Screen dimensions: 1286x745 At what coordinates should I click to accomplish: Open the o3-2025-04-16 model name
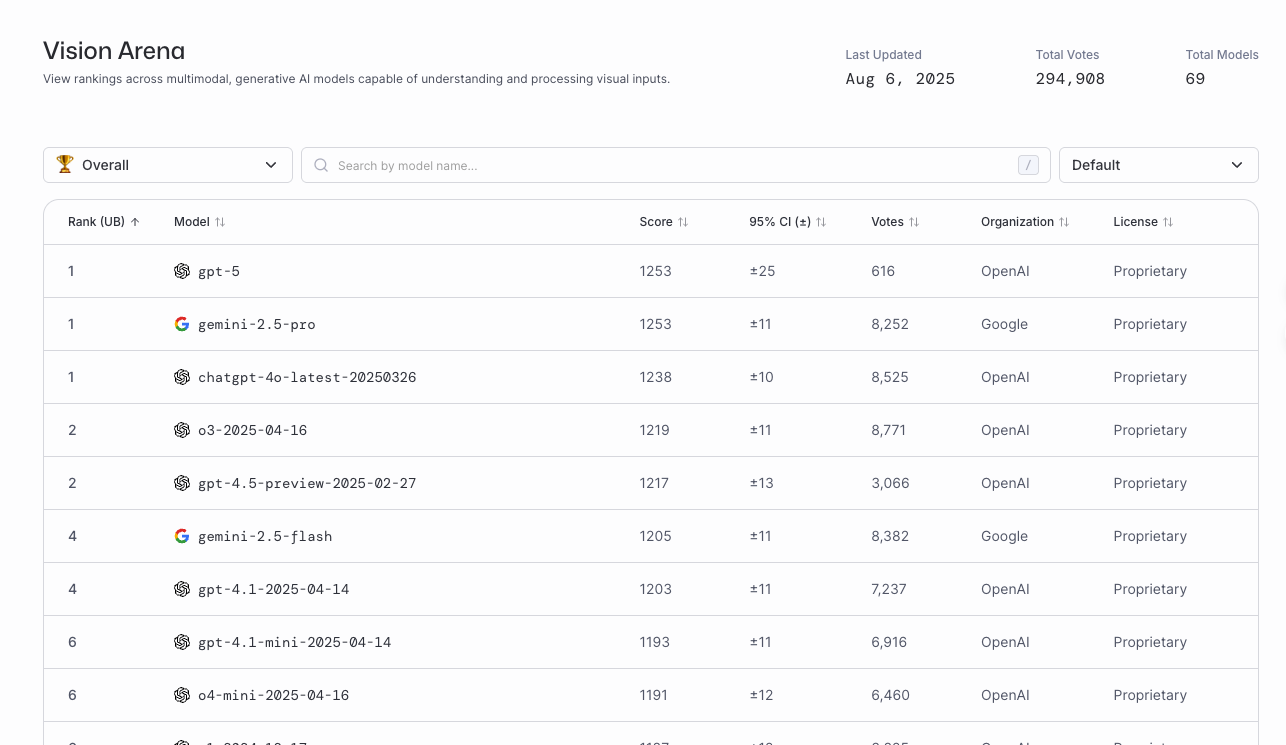[x=253, y=430]
